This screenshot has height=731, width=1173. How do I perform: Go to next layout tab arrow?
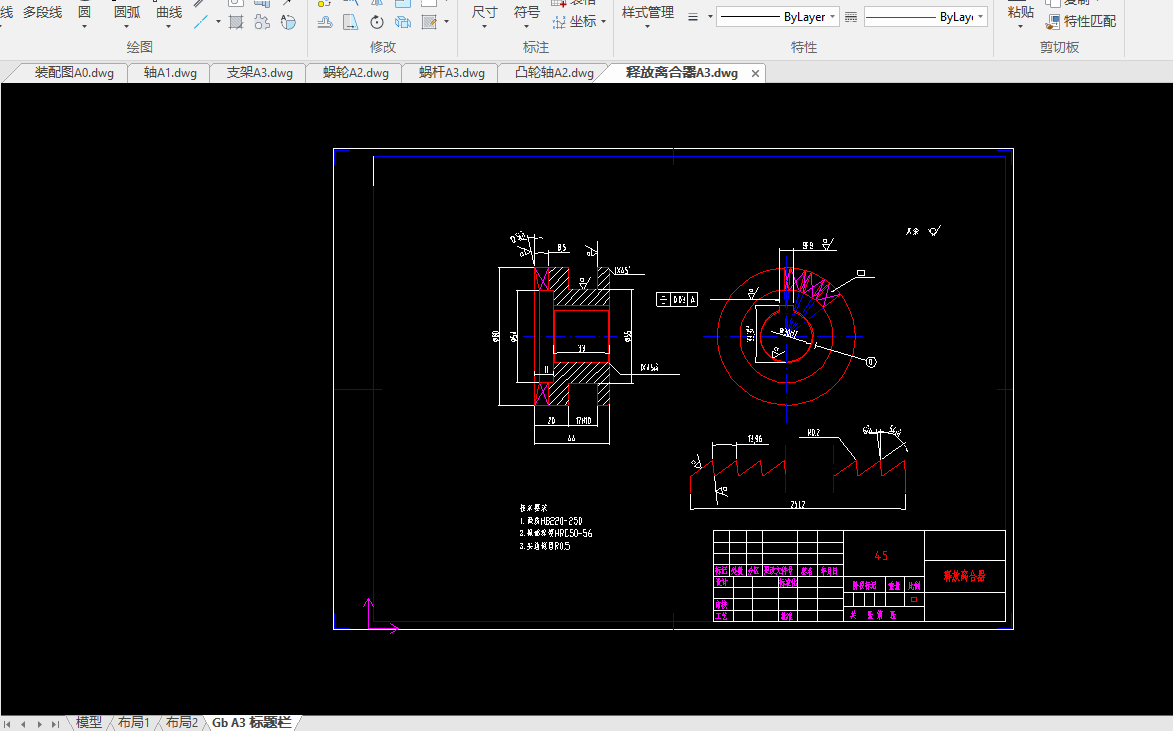click(x=39, y=724)
